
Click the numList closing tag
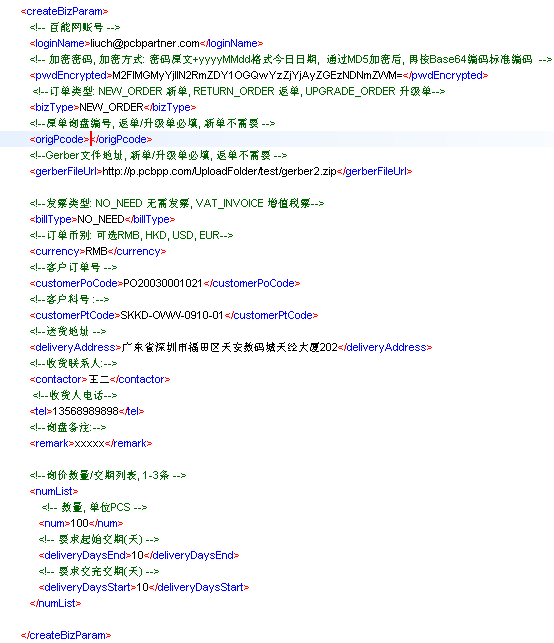click(55, 603)
